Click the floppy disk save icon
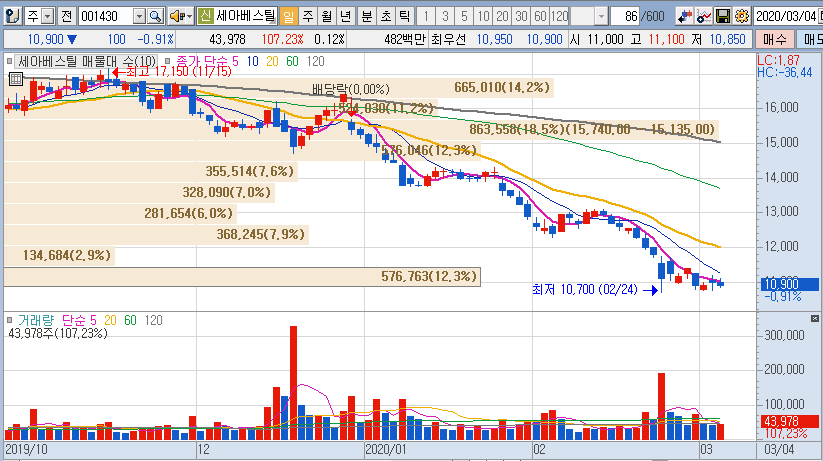The image size is (823, 461). click(x=723, y=17)
